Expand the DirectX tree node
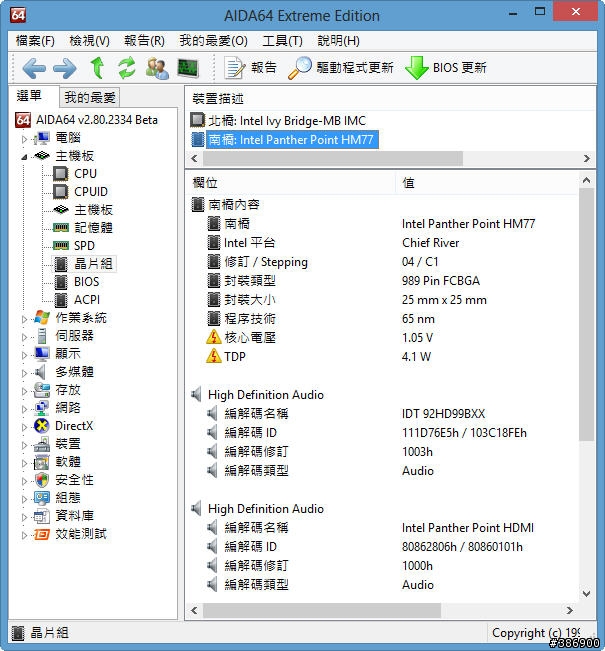 (x=24, y=427)
